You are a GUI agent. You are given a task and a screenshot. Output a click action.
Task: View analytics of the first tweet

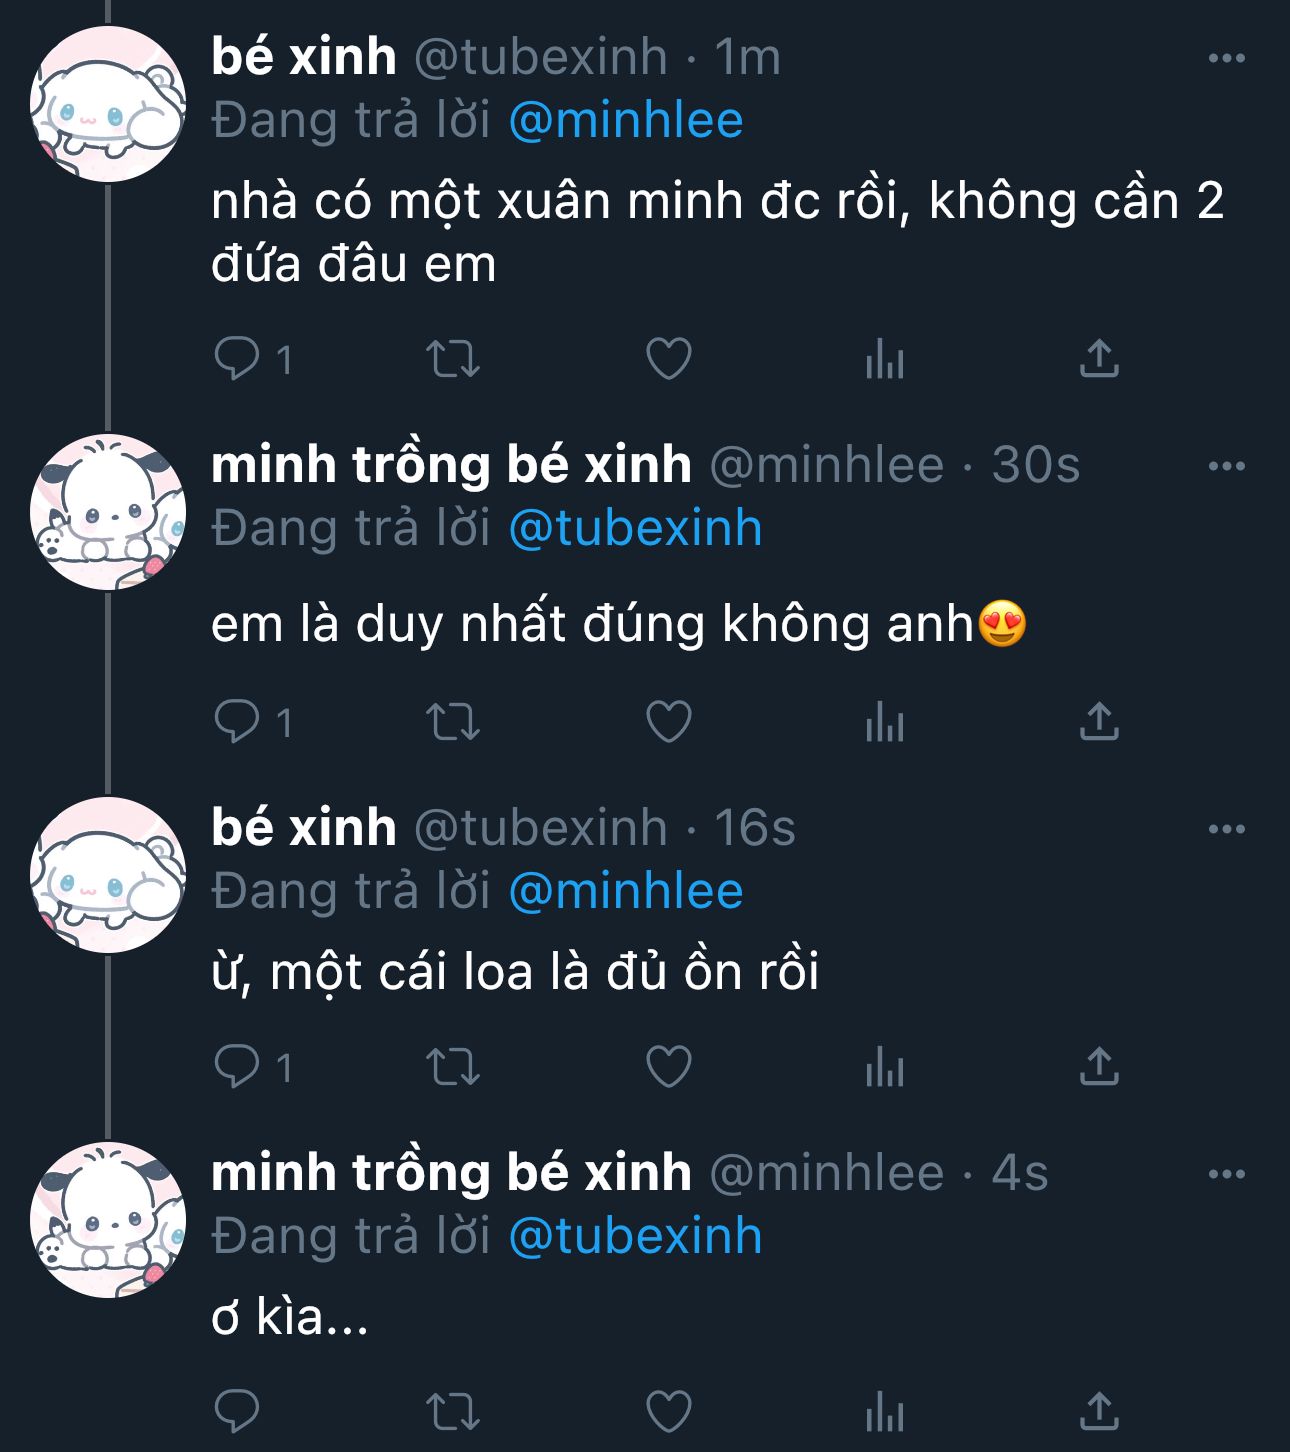pyautogui.click(x=884, y=359)
